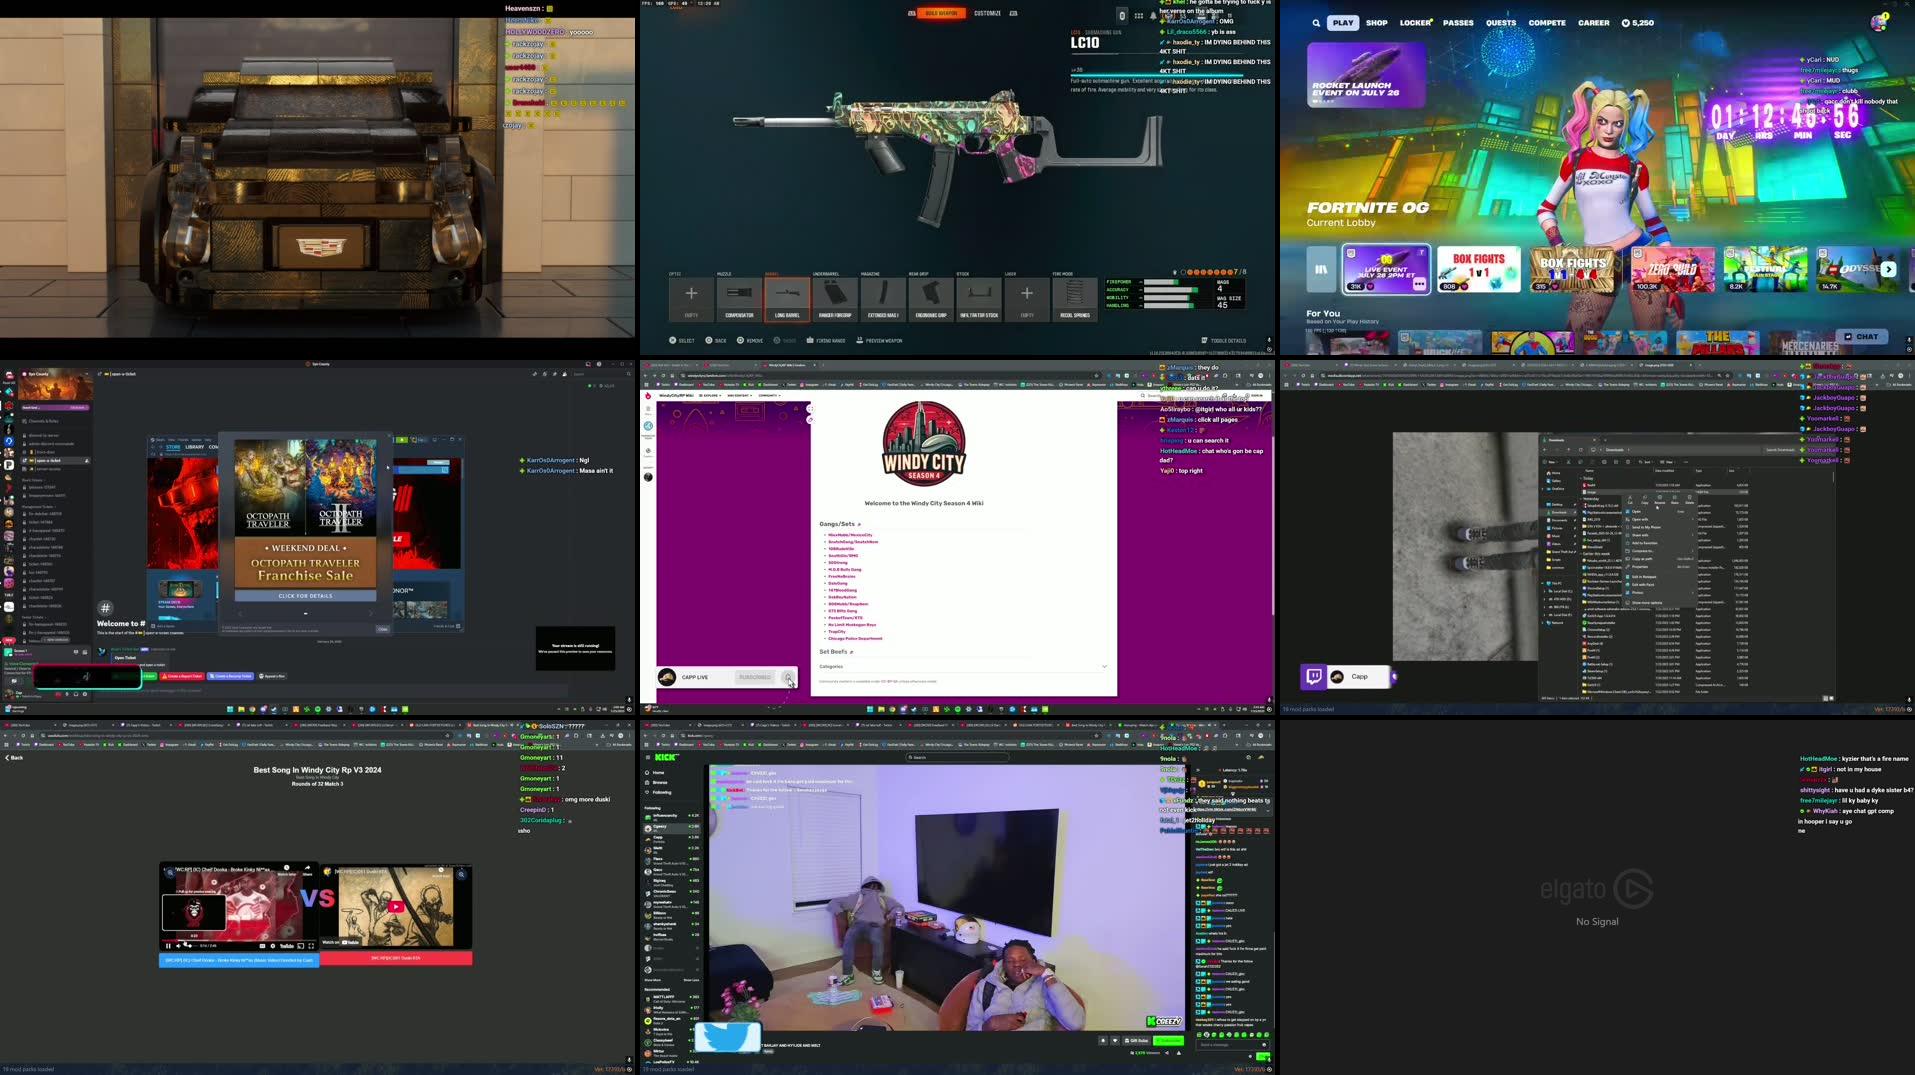Click the green Subscribe button on Kick
Viewport: 1915px width, 1075px height.
click(1168, 1041)
